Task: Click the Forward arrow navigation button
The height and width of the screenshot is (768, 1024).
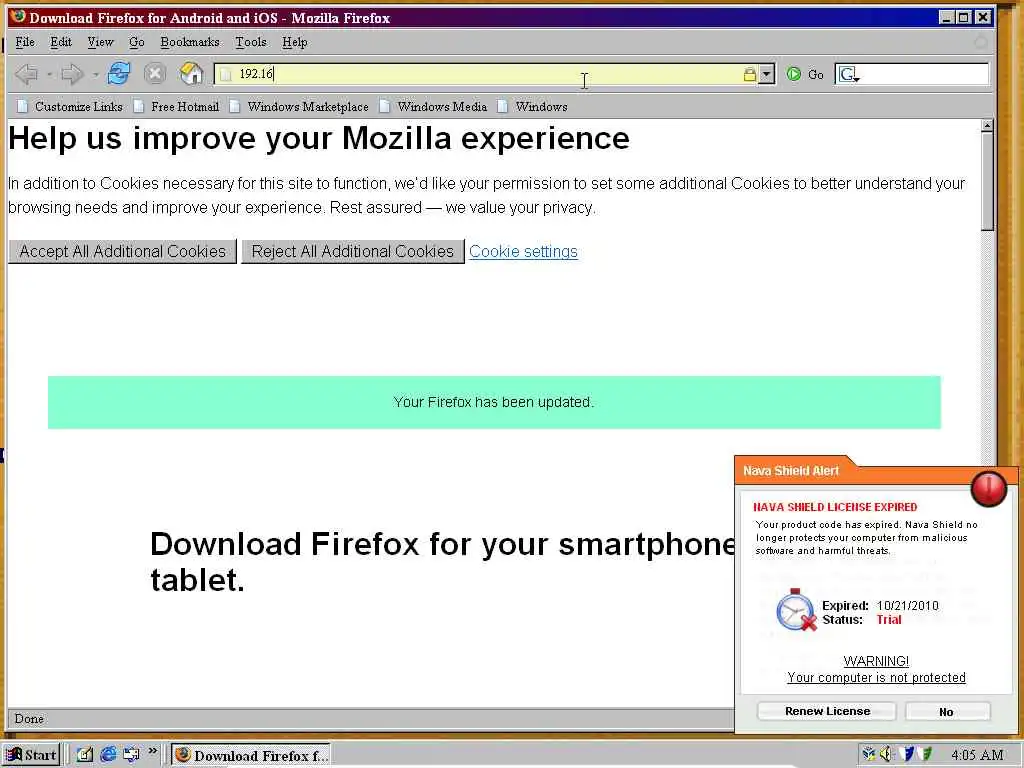Action: pyautogui.click(x=72, y=74)
